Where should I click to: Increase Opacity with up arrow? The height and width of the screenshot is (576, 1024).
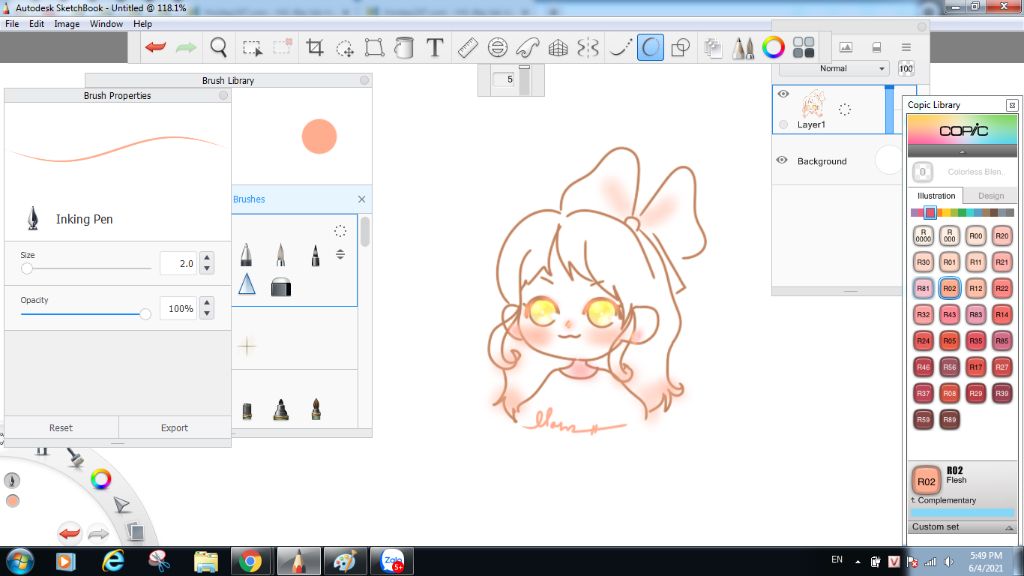coord(207,302)
